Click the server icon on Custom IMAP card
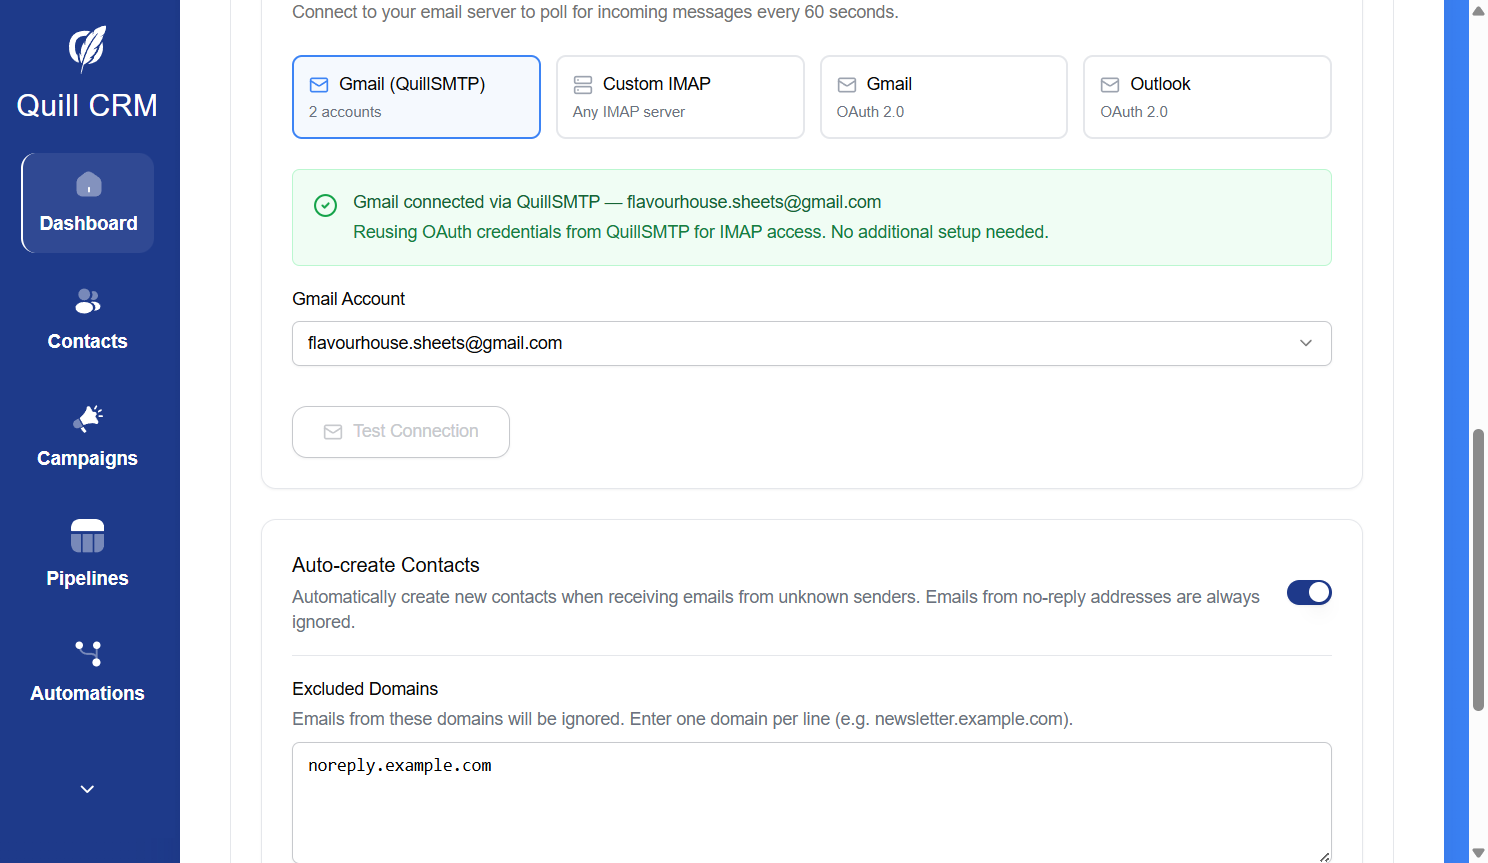 click(583, 84)
